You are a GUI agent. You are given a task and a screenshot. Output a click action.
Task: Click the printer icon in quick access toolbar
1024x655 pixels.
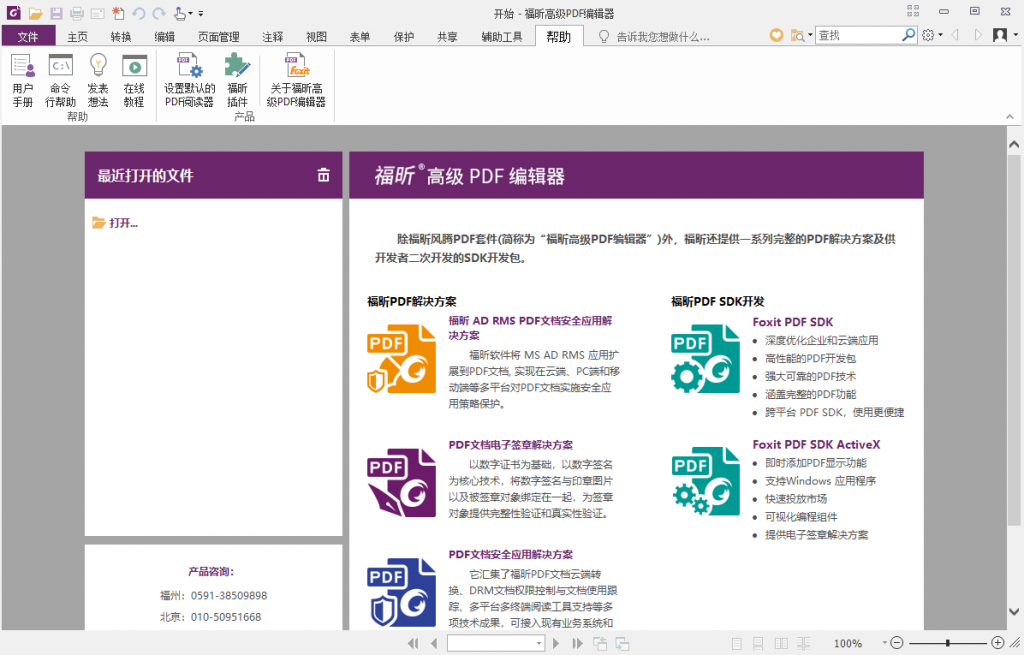click(x=77, y=13)
